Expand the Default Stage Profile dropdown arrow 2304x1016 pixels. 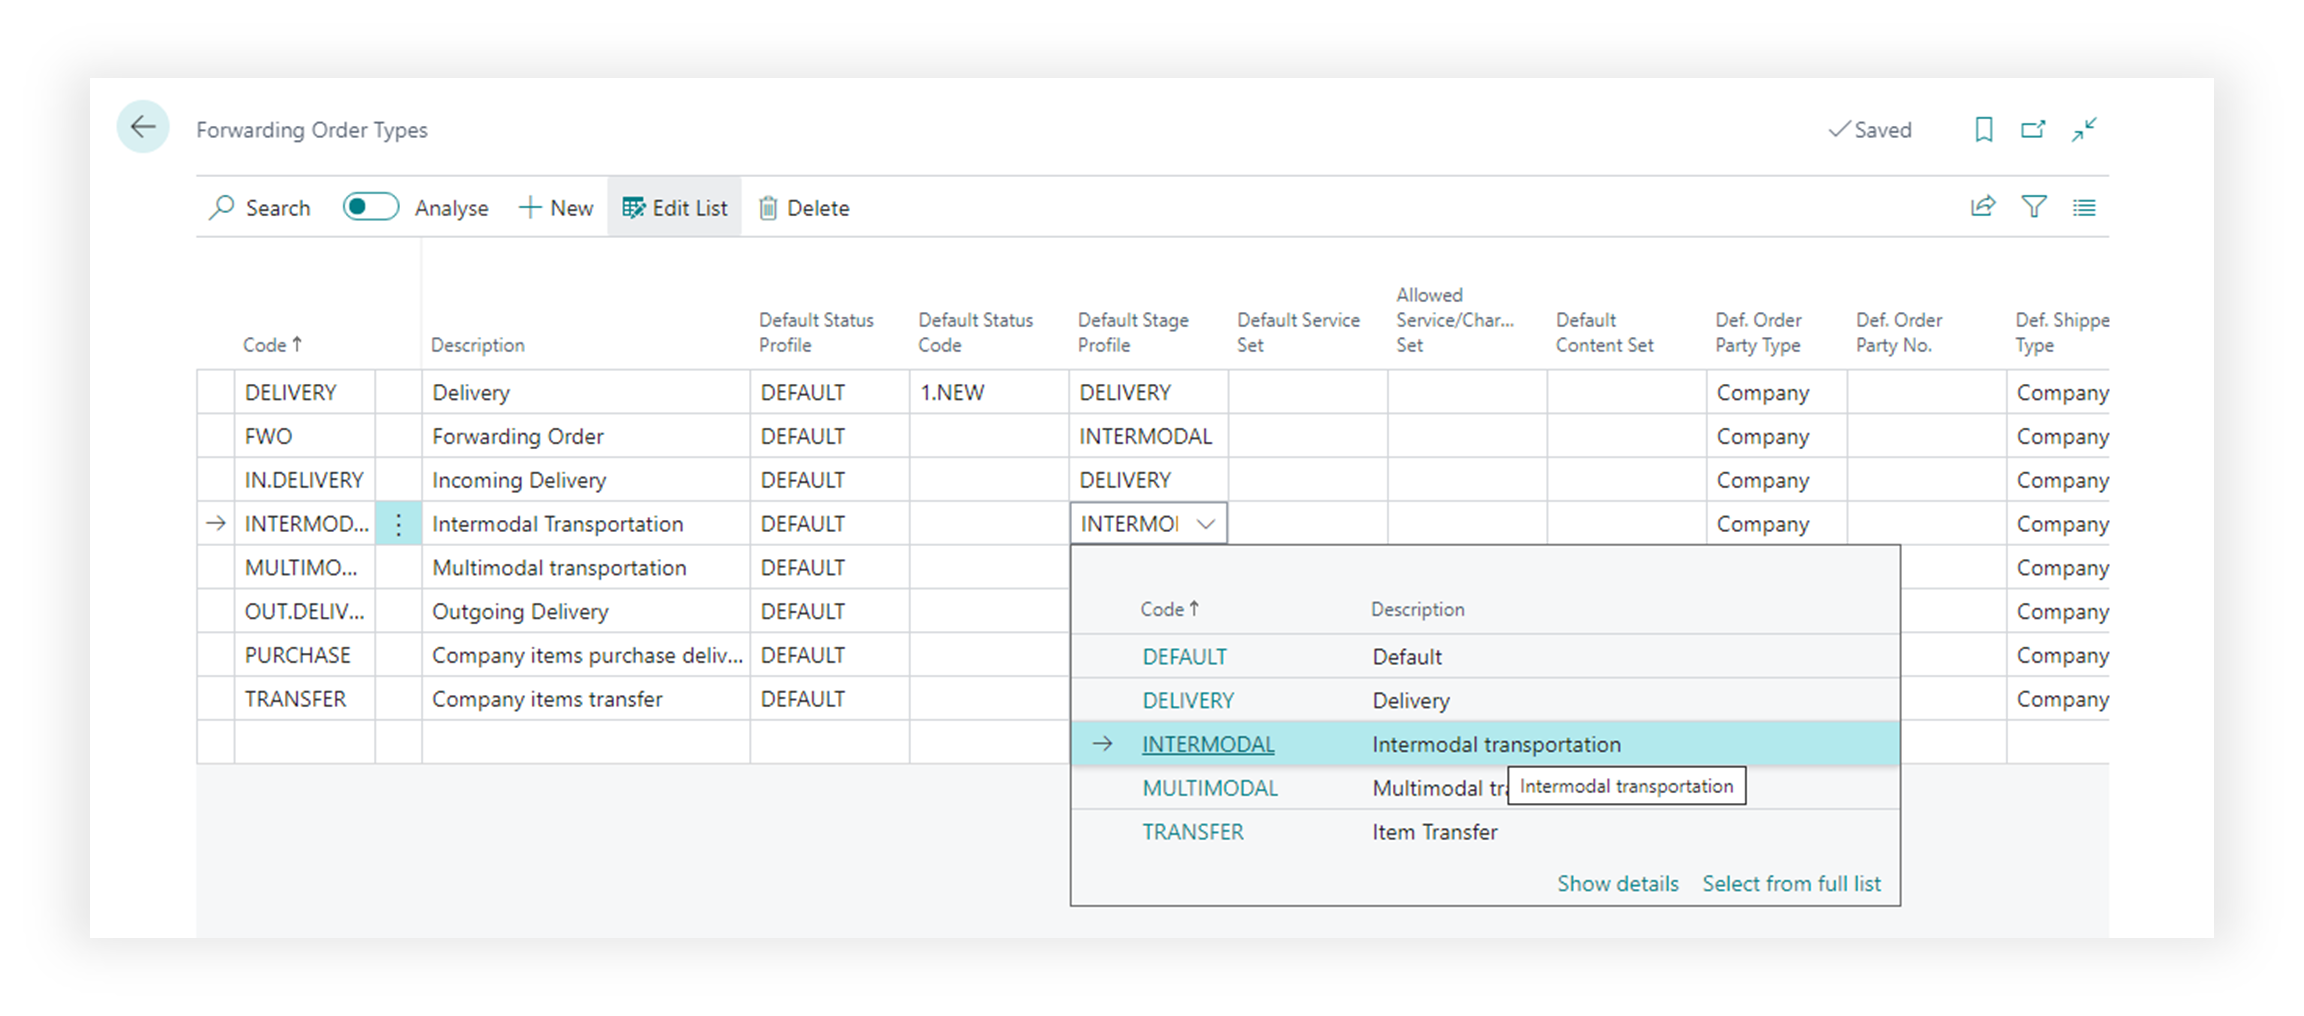(1206, 524)
